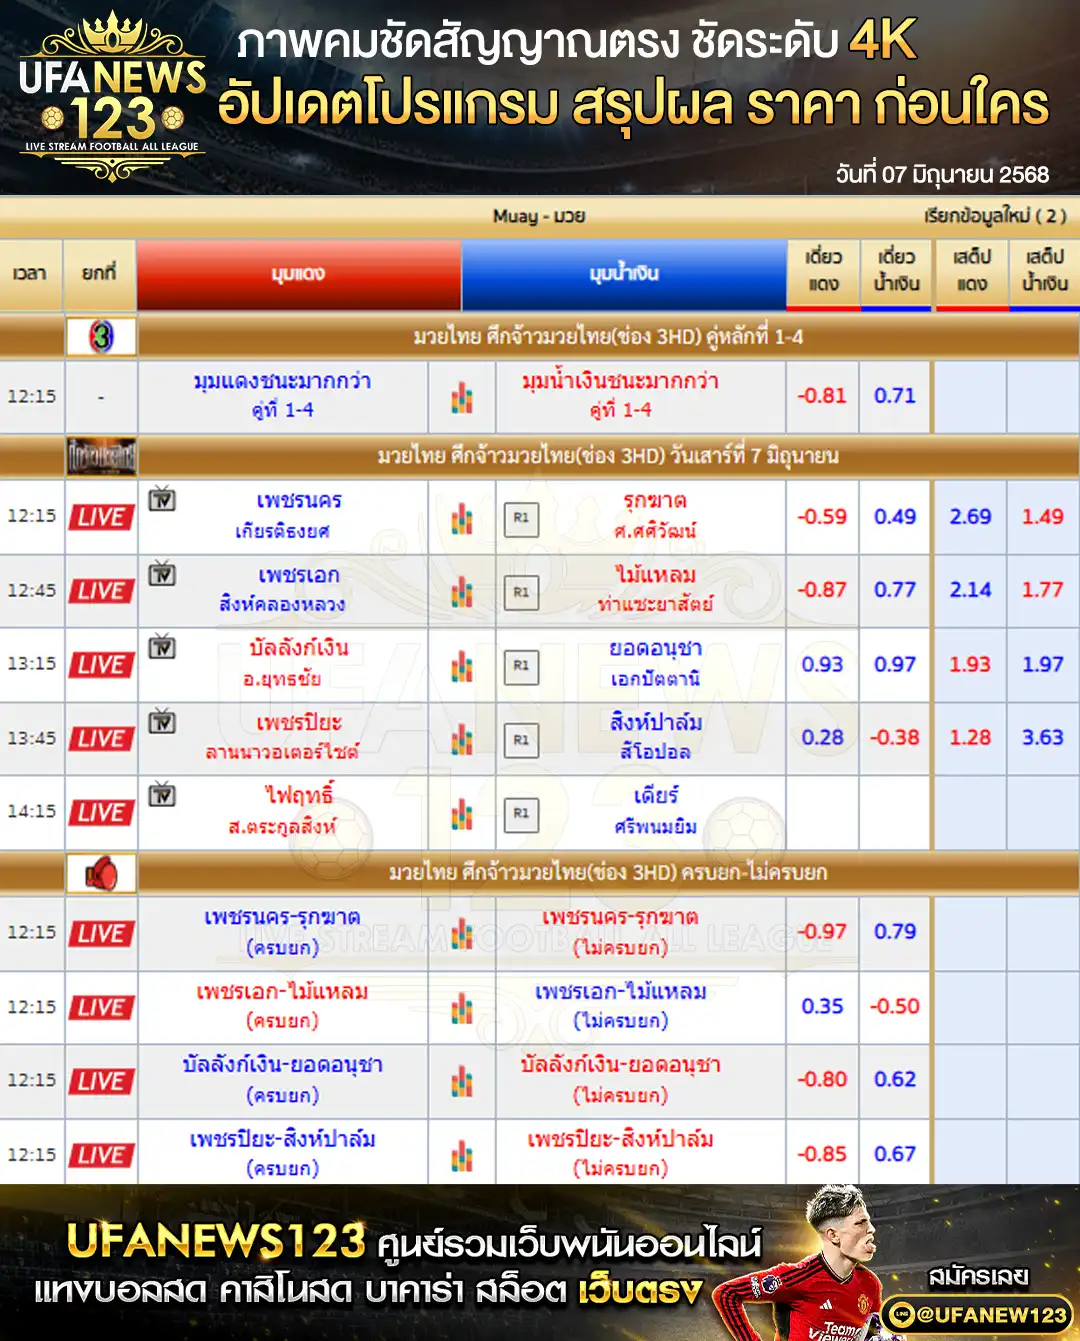Click LIVE button for 14:15 ไฟฤทธิ์ match
The height and width of the screenshot is (1341, 1080).
tap(101, 813)
